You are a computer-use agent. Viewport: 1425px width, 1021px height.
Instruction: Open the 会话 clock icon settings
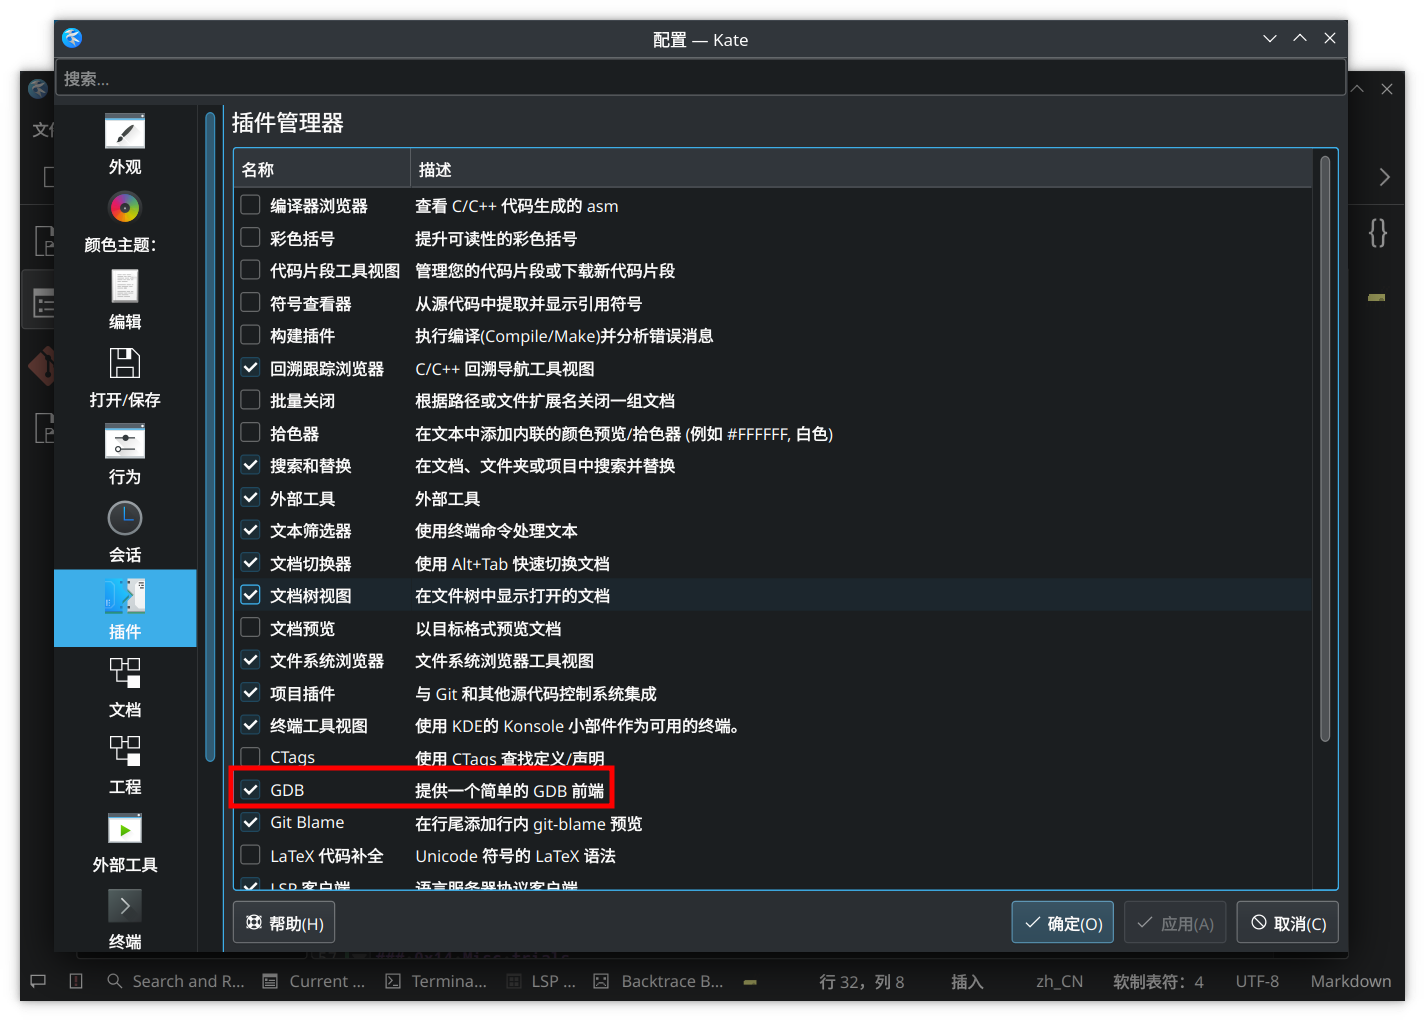point(124,518)
